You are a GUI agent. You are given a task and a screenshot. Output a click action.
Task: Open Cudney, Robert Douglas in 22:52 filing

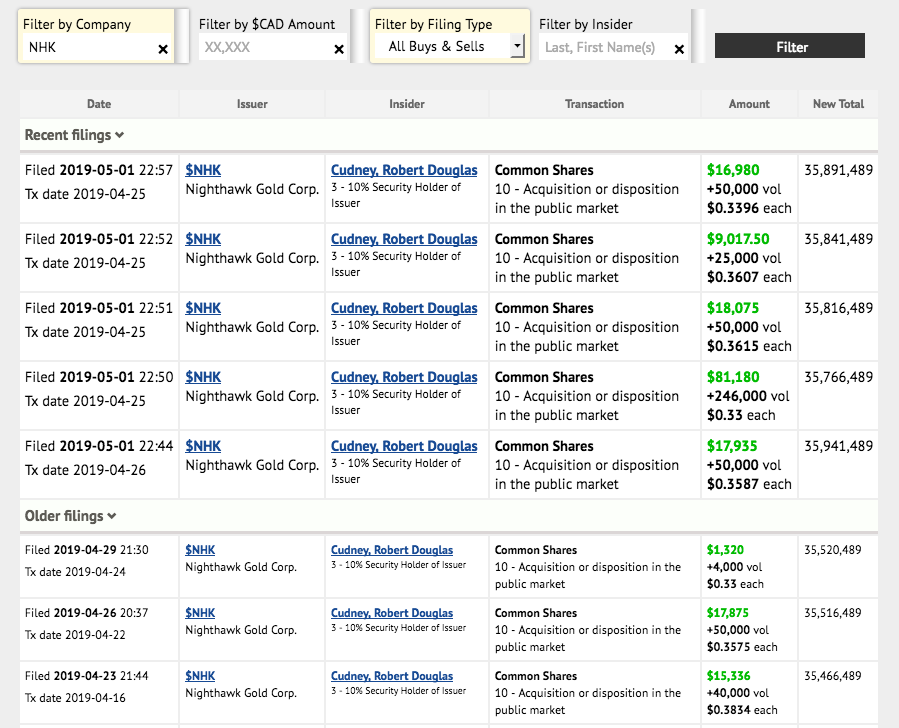404,239
